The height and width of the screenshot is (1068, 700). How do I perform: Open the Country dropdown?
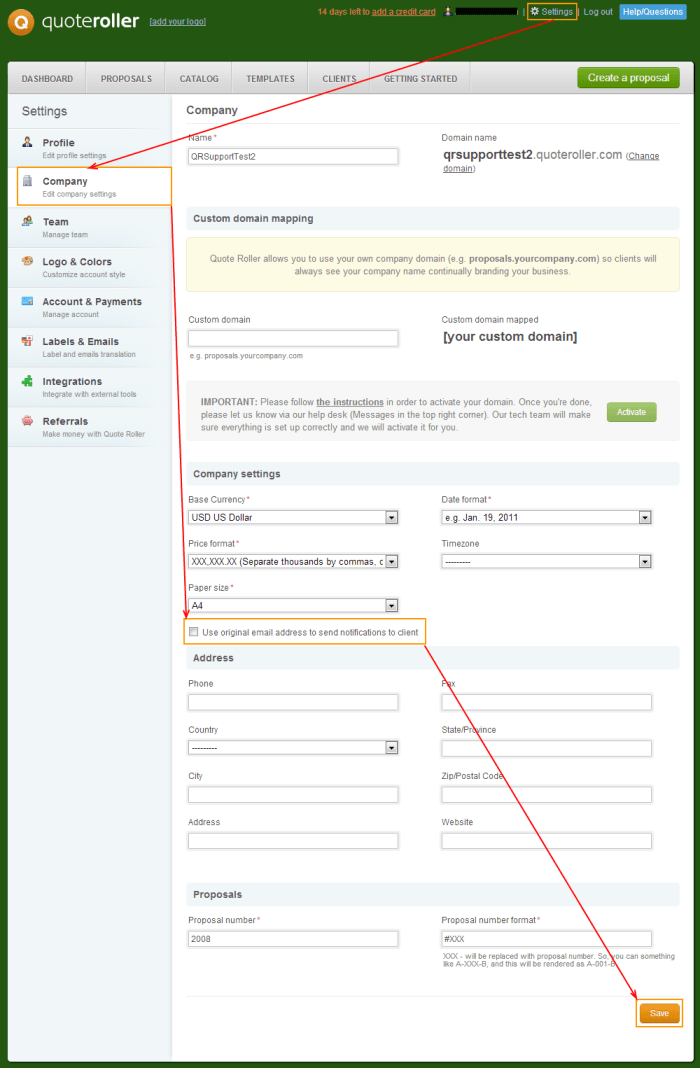[293, 748]
